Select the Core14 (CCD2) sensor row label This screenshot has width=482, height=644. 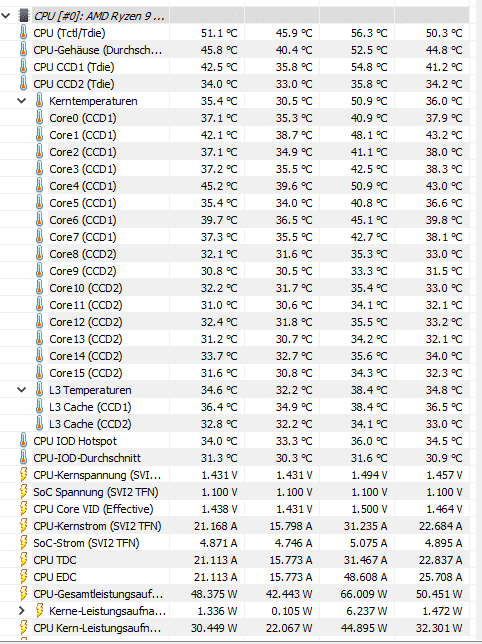[x=86, y=356]
